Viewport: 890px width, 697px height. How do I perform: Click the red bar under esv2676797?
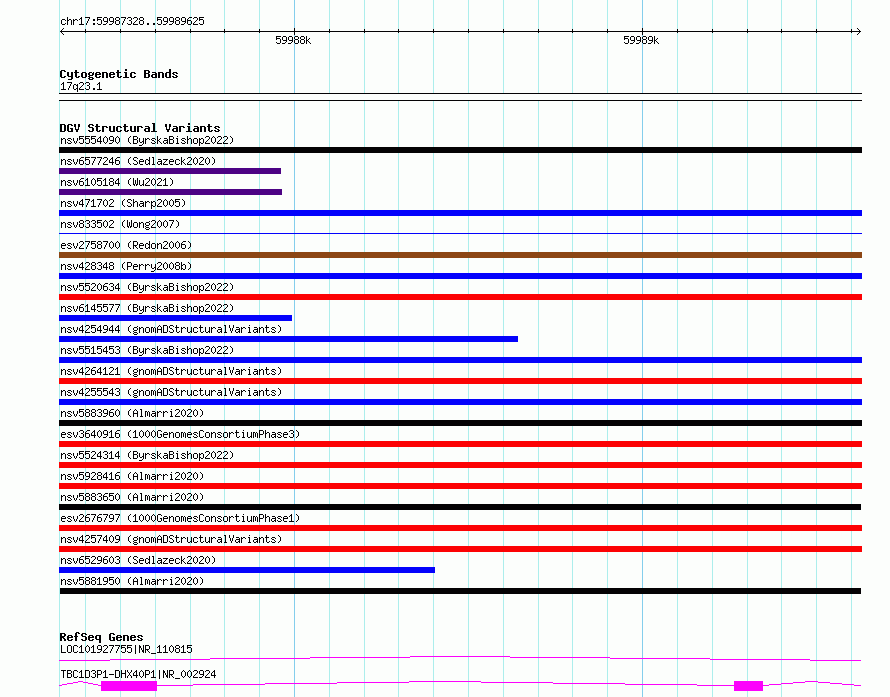[460, 528]
